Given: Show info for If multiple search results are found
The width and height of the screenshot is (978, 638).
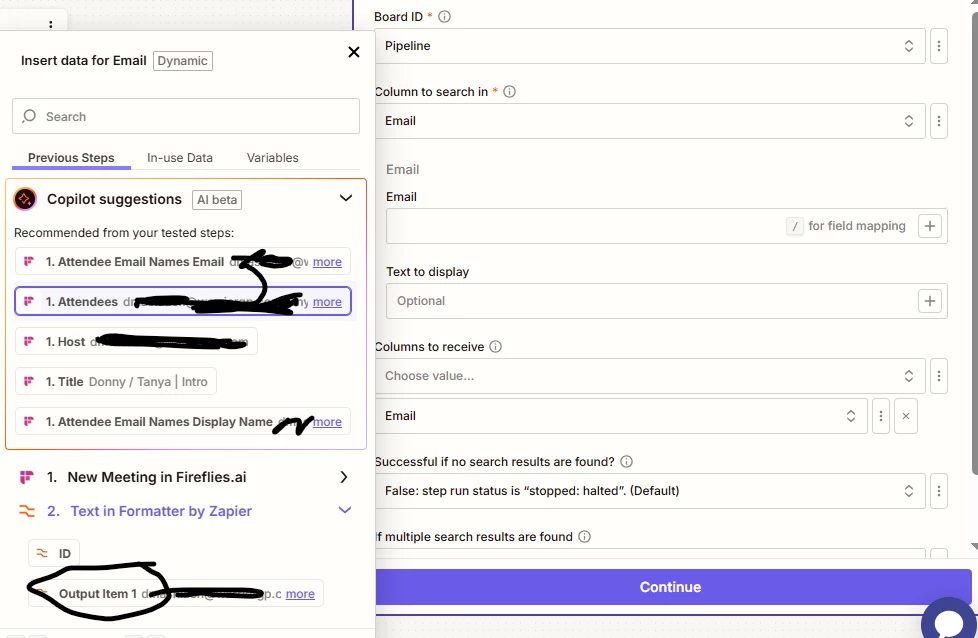Looking at the screenshot, I should (584, 536).
